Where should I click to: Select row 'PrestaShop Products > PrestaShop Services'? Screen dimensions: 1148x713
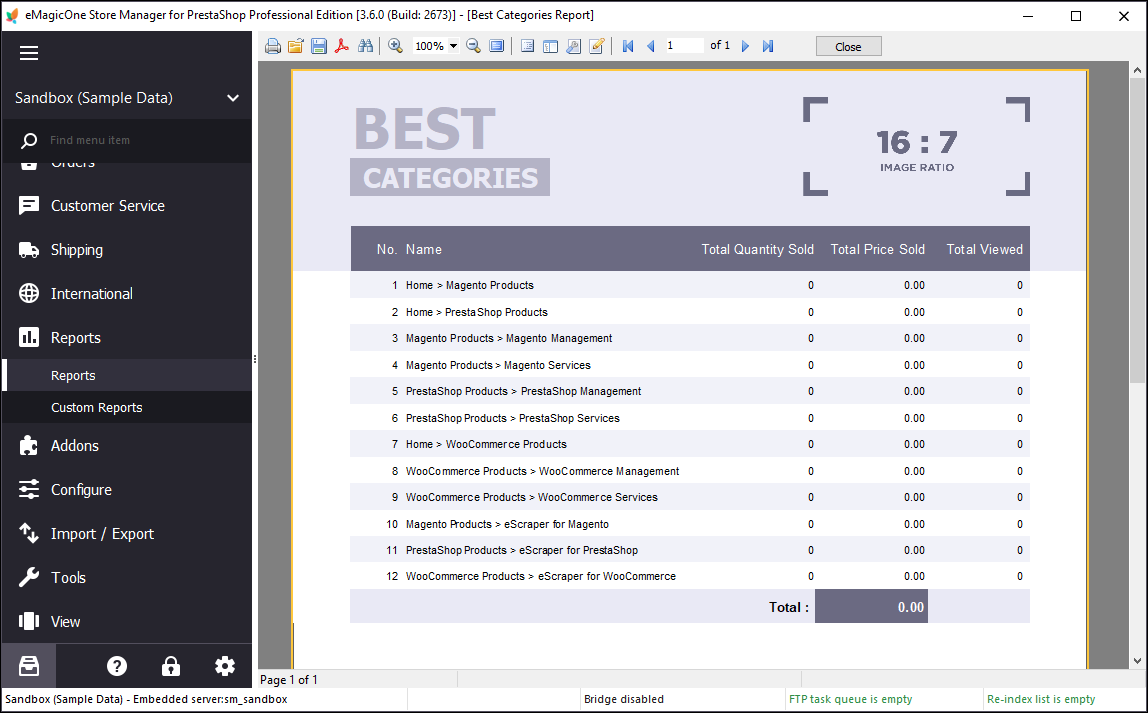point(690,418)
